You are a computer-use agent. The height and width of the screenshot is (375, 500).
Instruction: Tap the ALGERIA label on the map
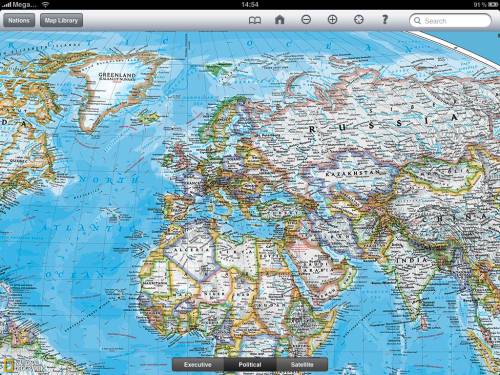click(x=191, y=250)
